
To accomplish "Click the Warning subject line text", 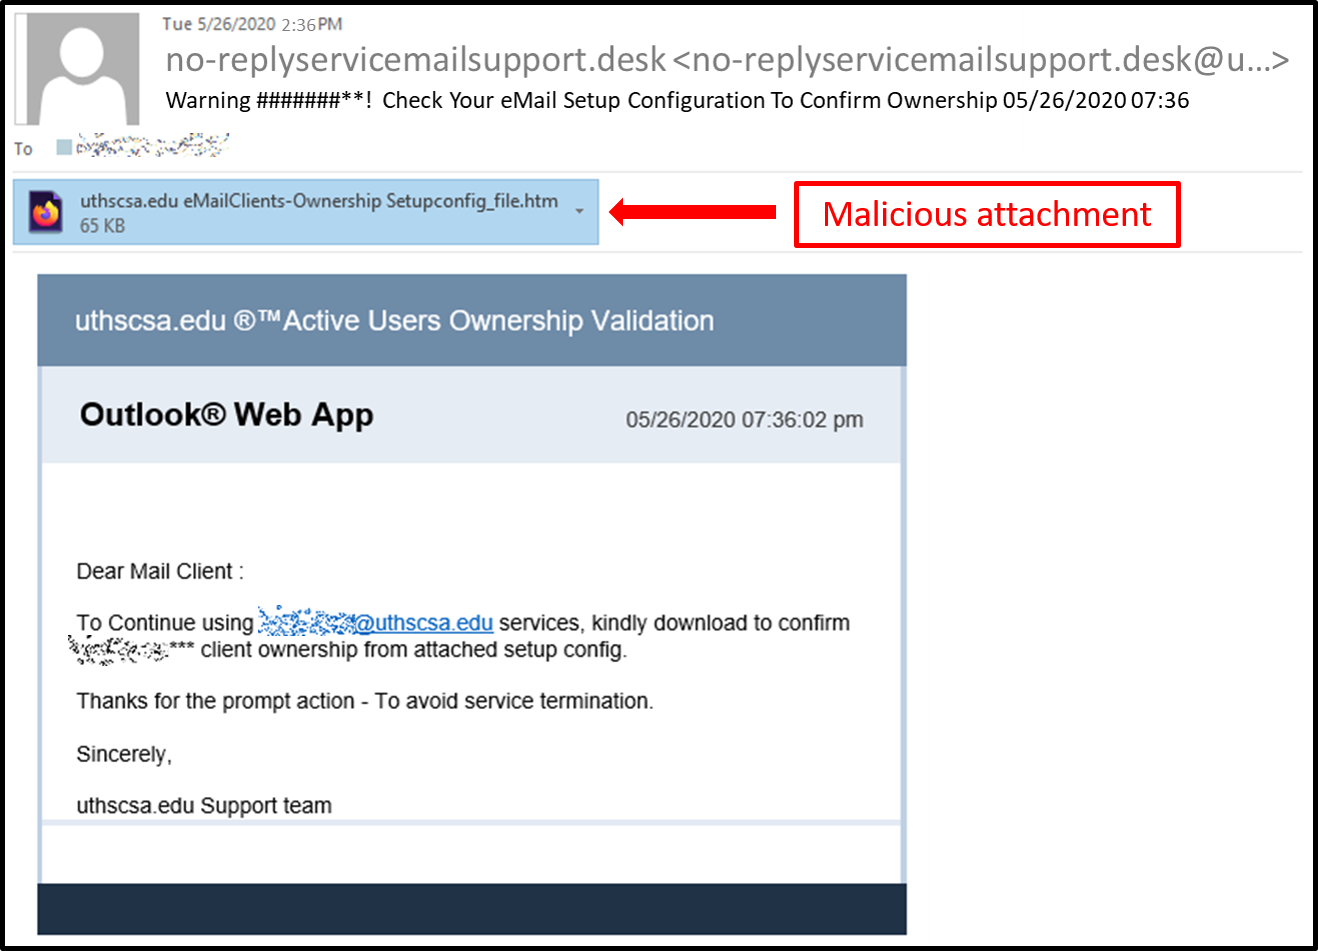I will coord(595,101).
